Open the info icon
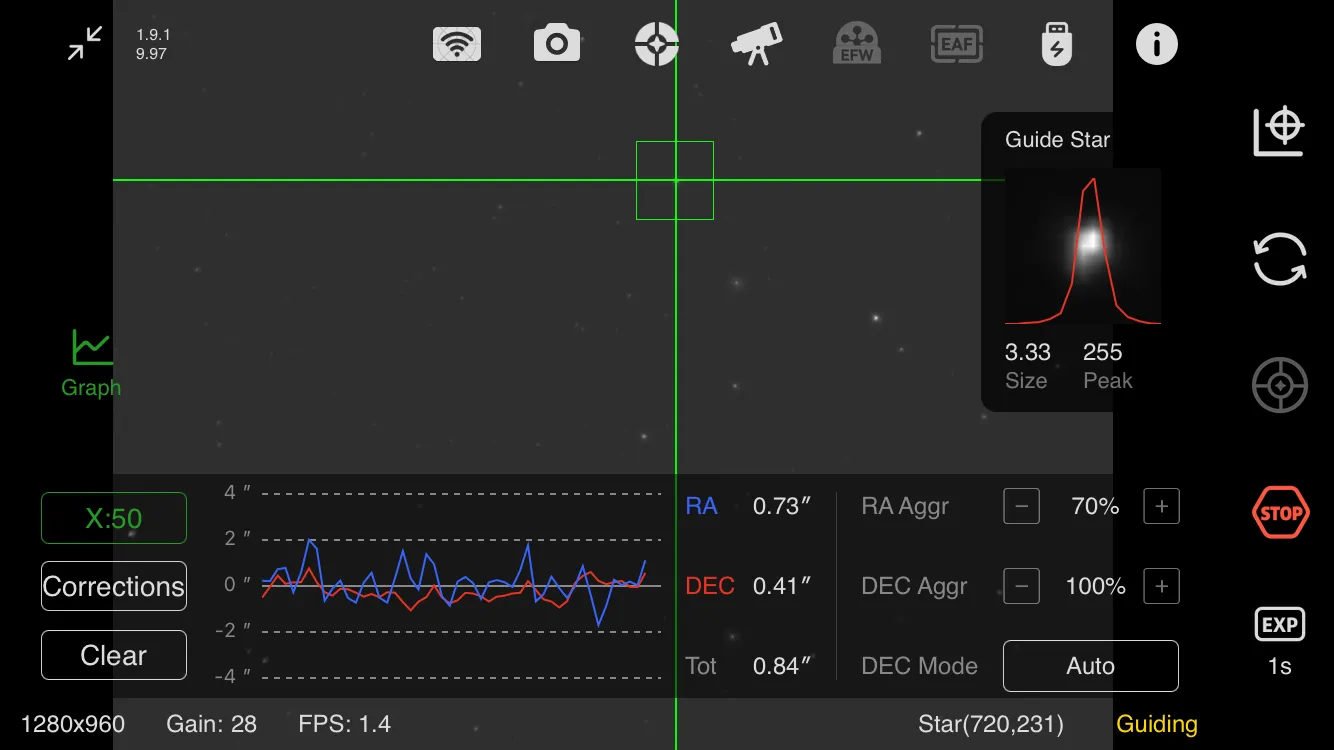 click(1157, 44)
